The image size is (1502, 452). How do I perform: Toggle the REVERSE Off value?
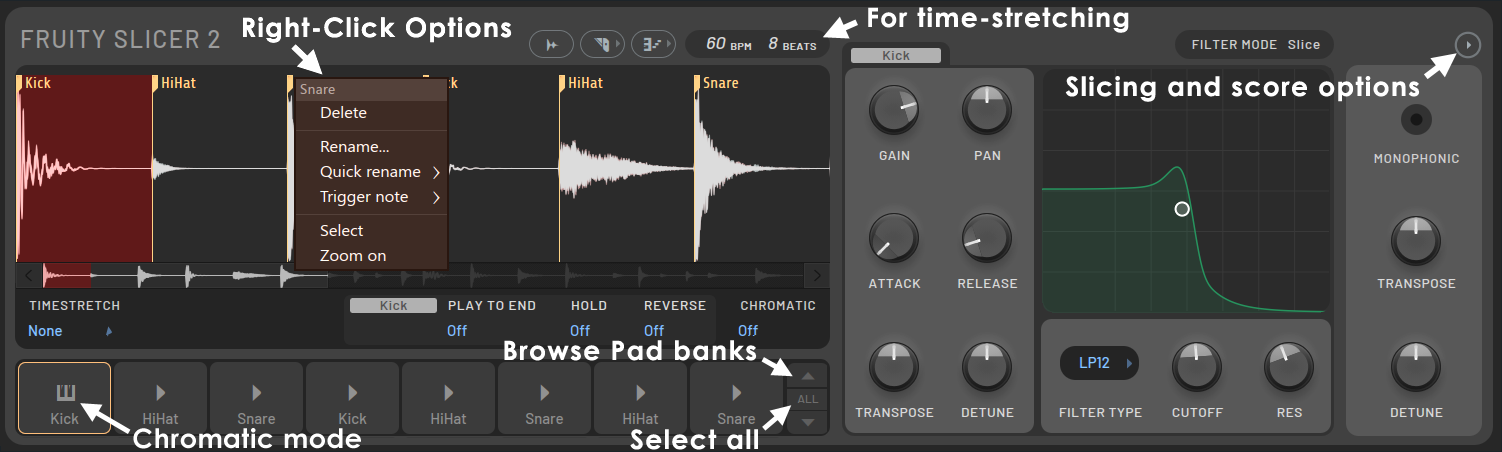pos(654,331)
